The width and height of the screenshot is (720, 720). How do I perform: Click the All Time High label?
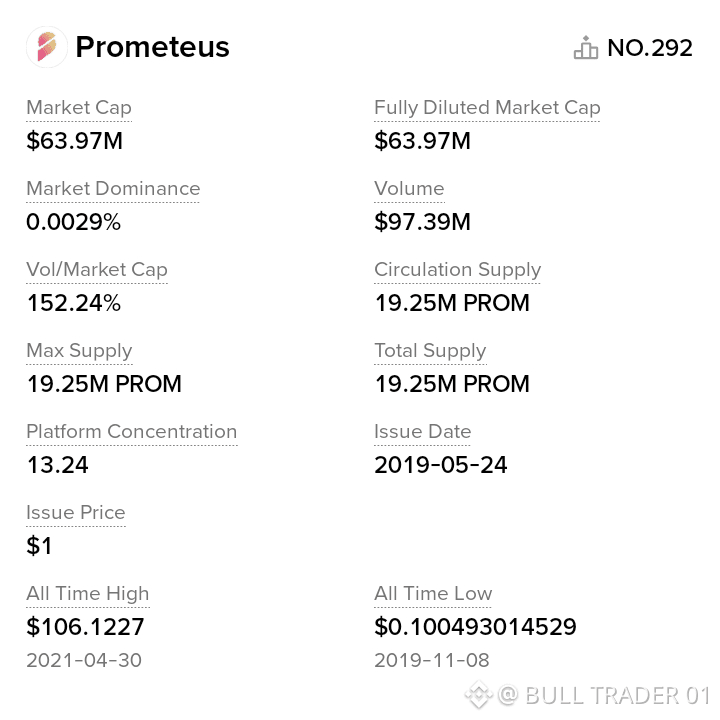click(x=88, y=593)
